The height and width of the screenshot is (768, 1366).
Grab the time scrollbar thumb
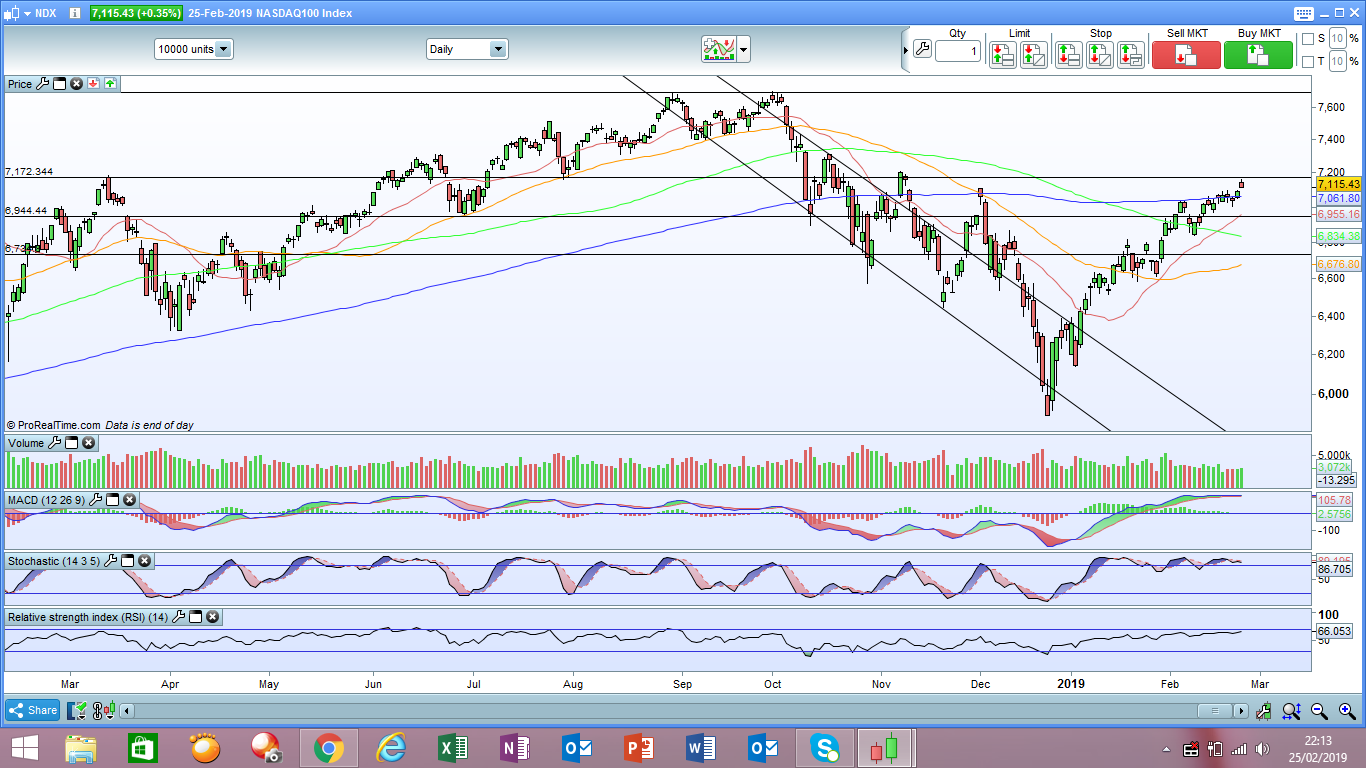1215,711
